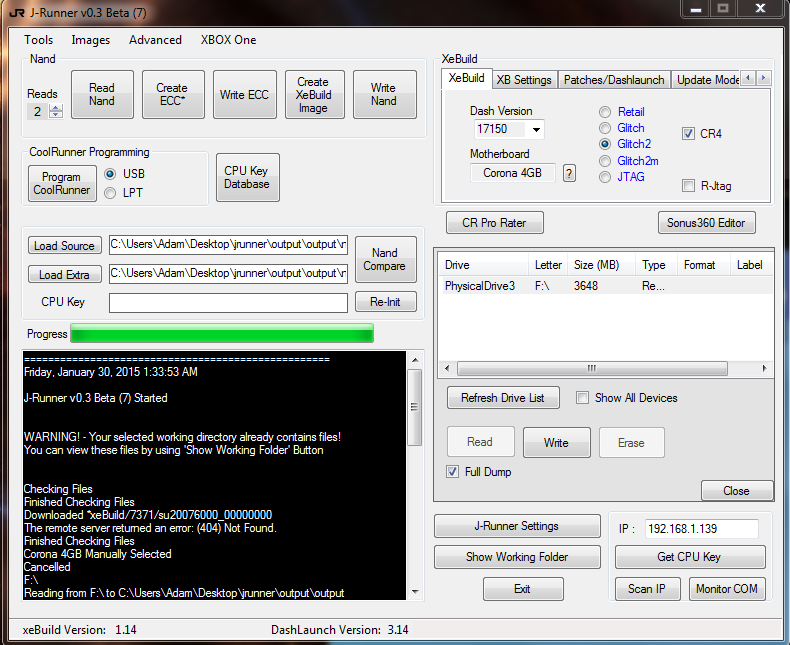Open J-Runner Settings
Viewport: 790px width, 645px height.
click(517, 526)
